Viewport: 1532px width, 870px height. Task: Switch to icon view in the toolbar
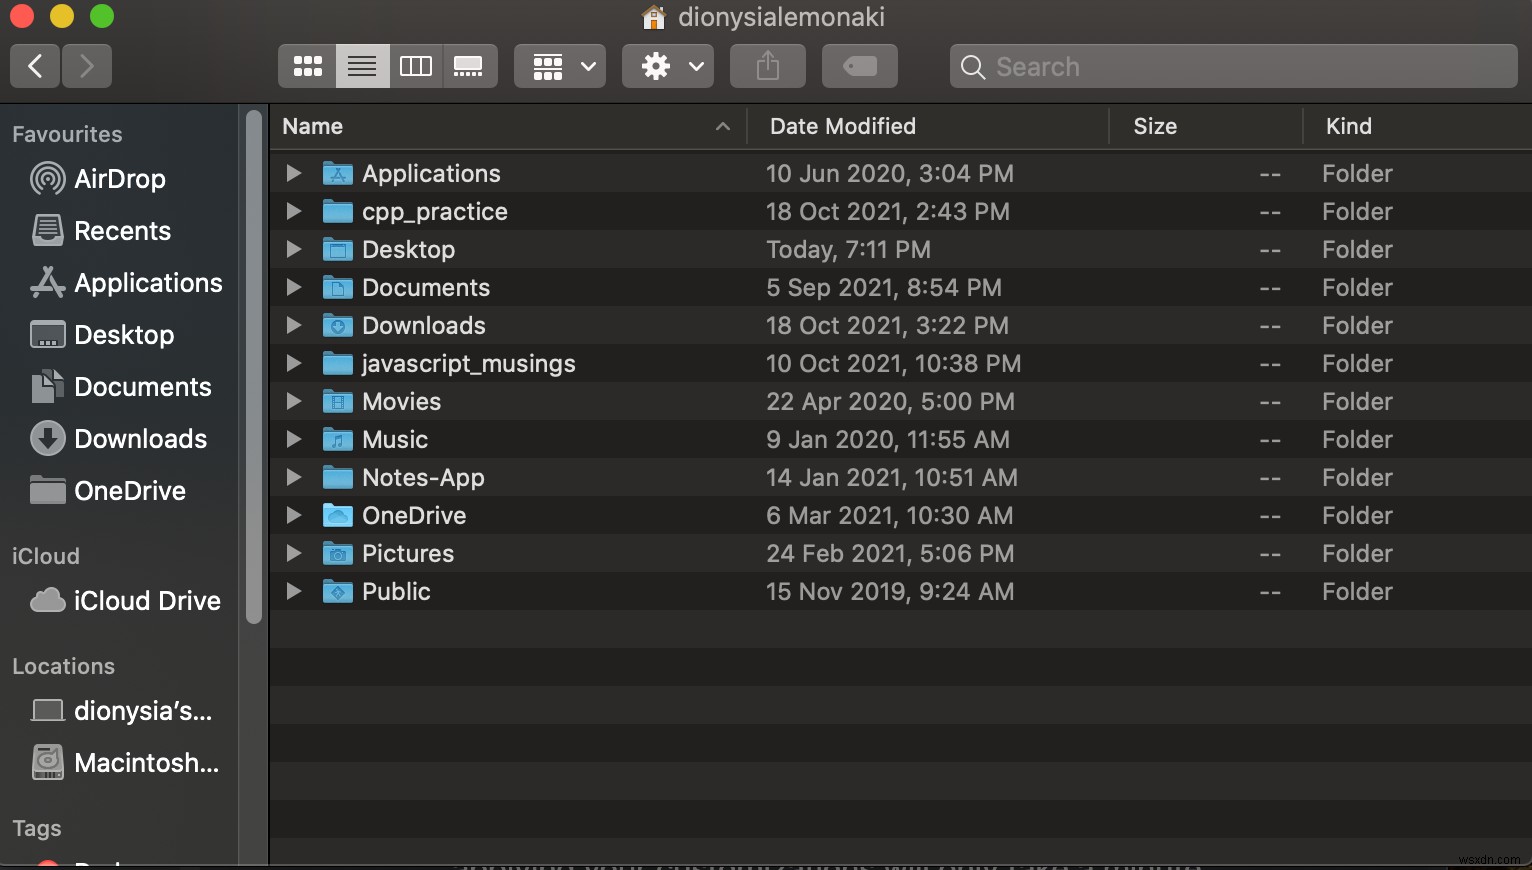(x=306, y=66)
